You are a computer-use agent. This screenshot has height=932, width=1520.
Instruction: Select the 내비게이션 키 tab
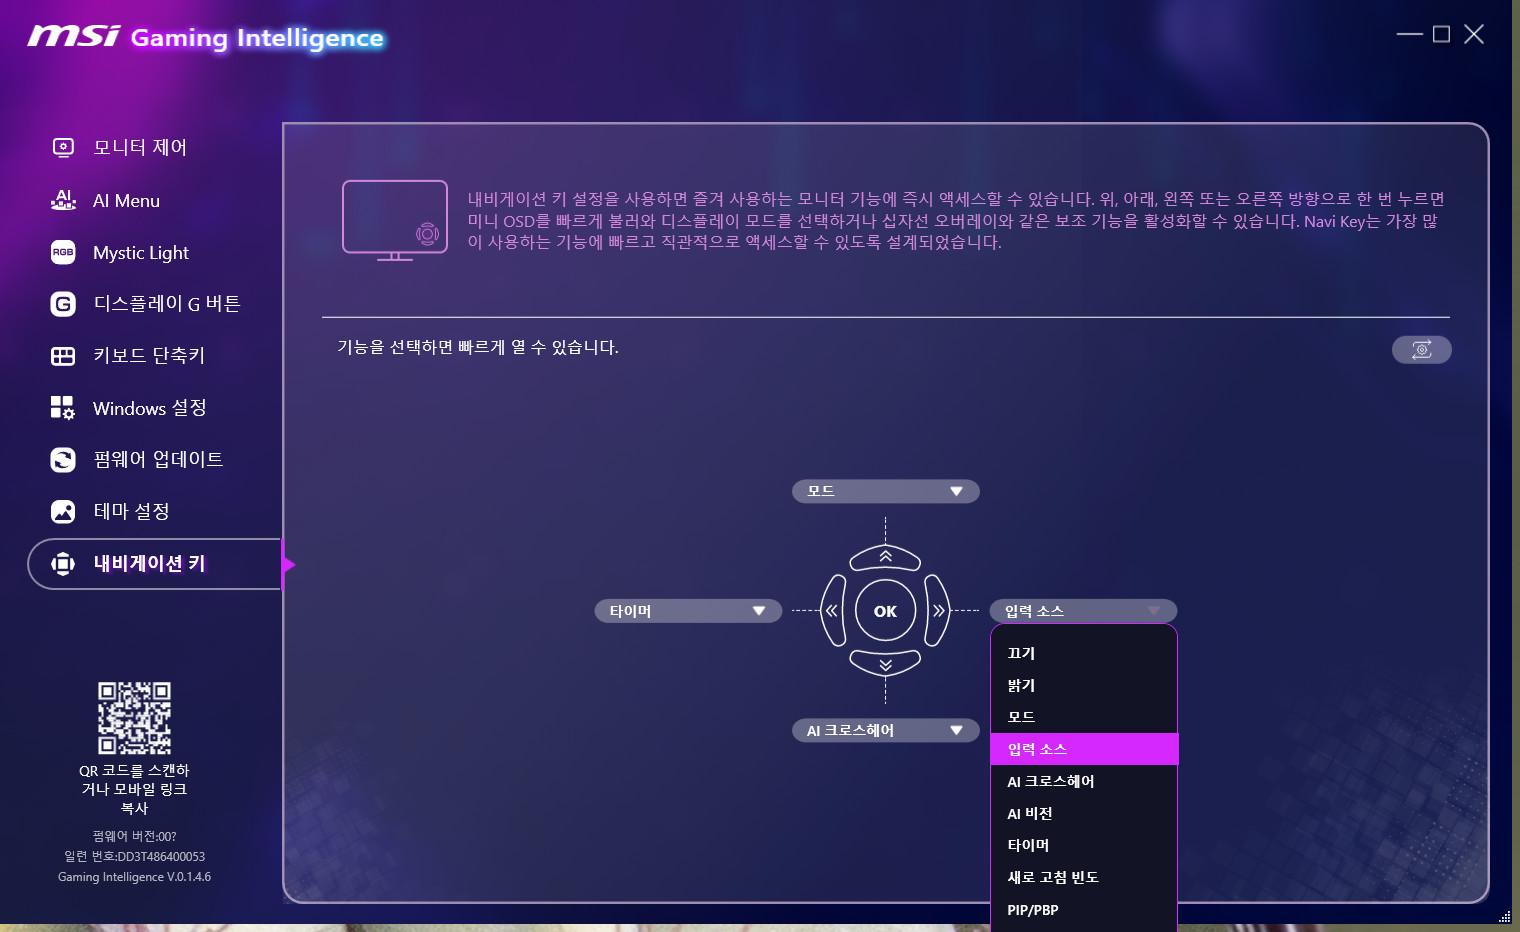click(x=155, y=564)
